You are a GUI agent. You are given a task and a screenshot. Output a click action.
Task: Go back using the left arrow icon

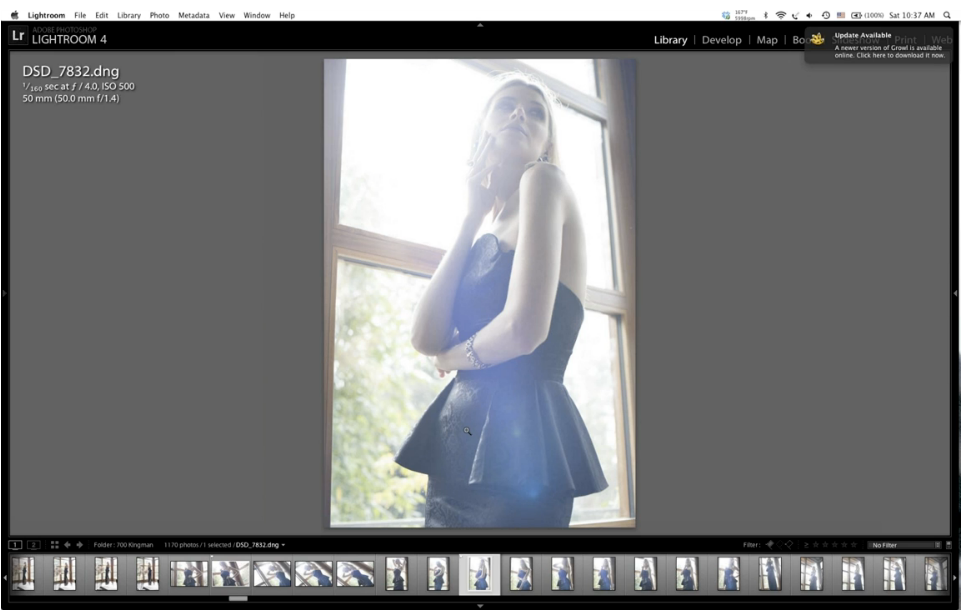[x=67, y=544]
